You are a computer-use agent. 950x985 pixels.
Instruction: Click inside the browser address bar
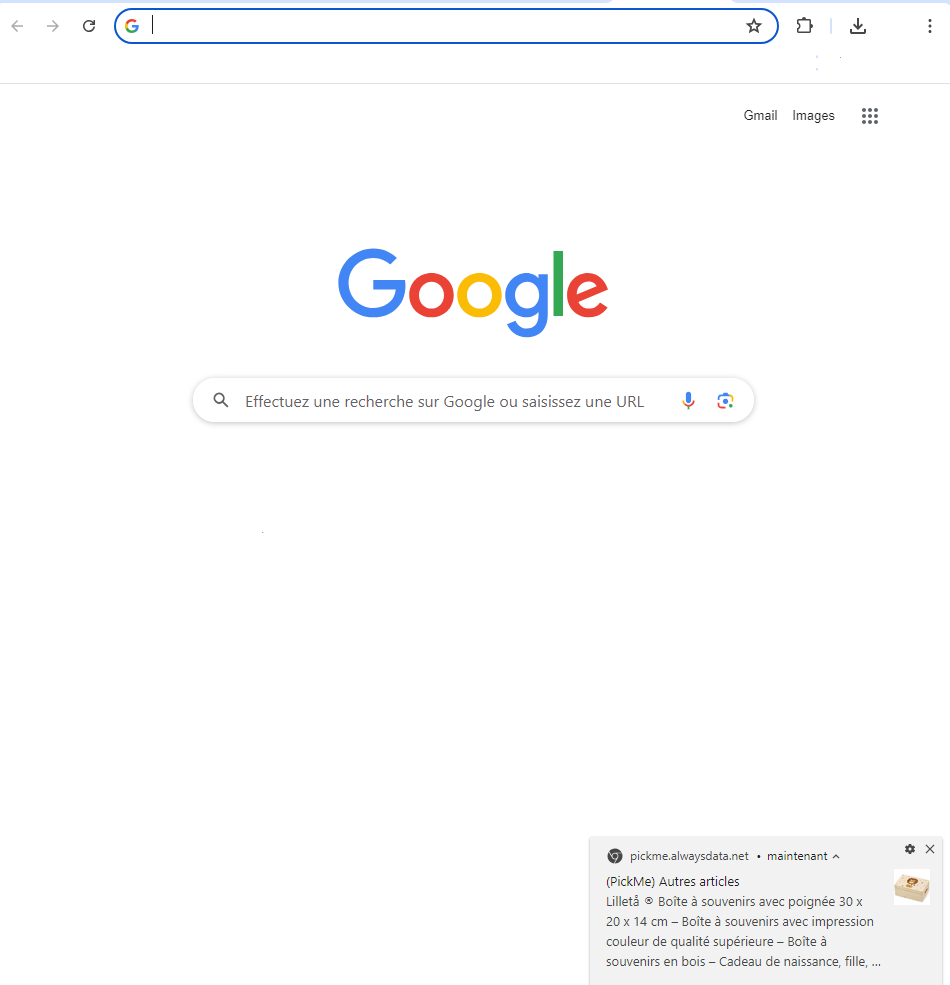[446, 26]
